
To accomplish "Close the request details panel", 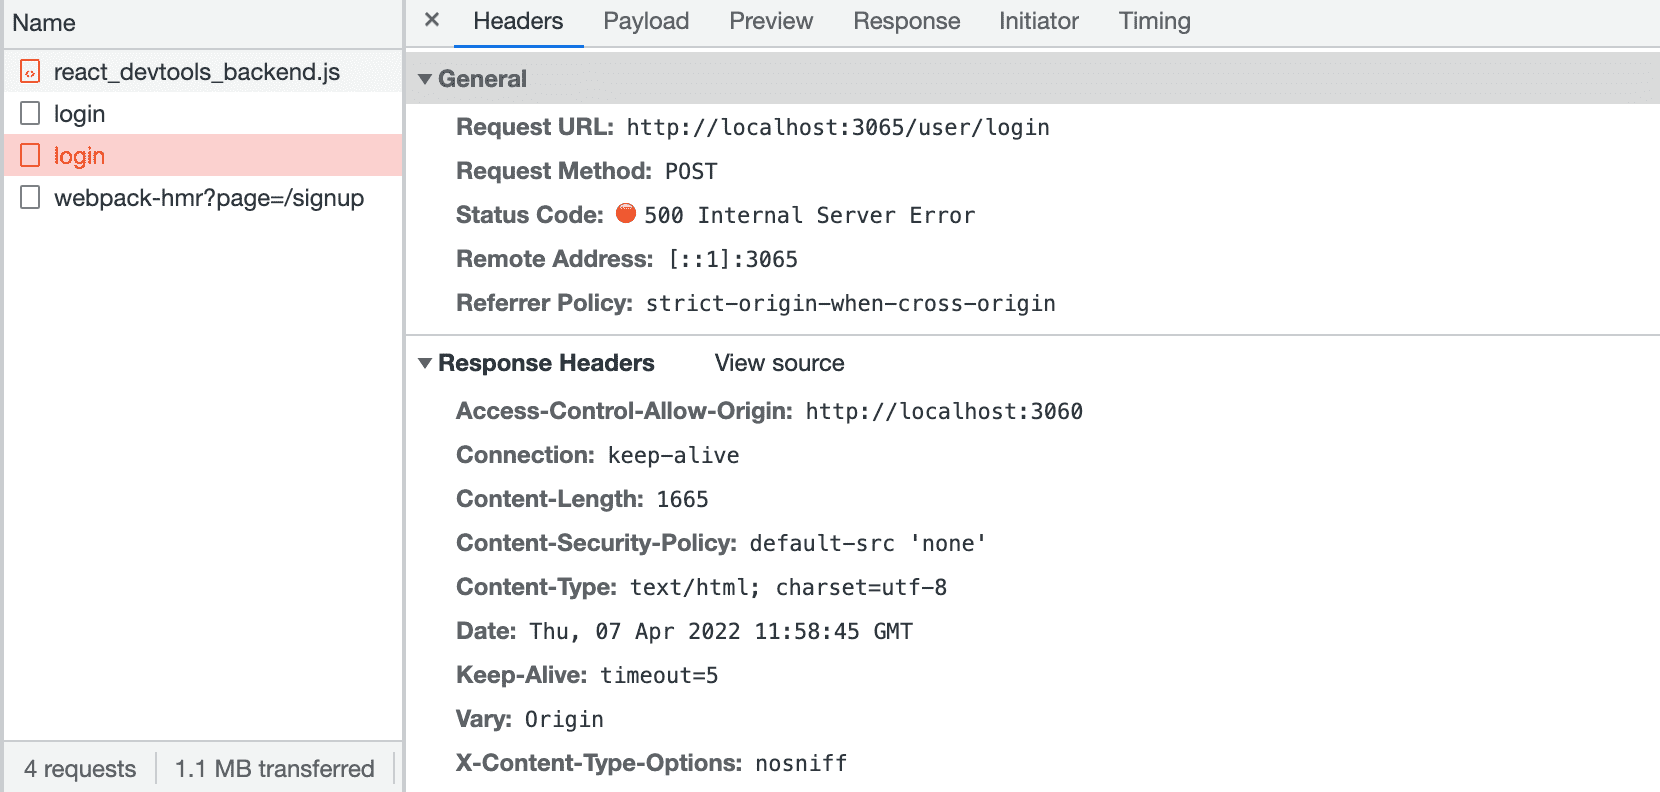I will [x=432, y=20].
